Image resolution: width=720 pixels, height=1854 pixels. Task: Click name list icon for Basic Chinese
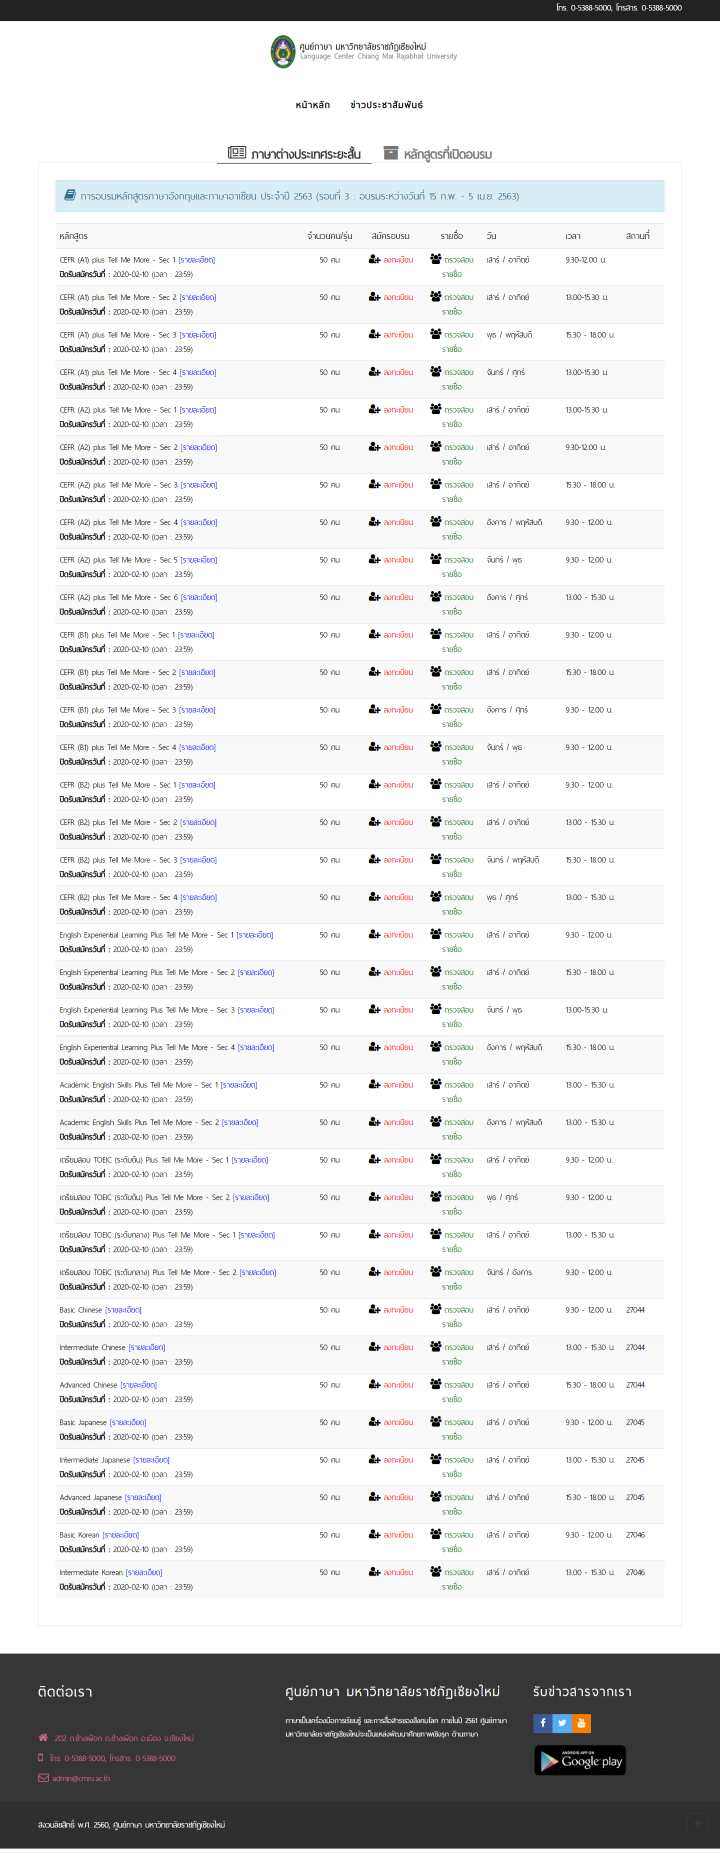(x=436, y=1309)
